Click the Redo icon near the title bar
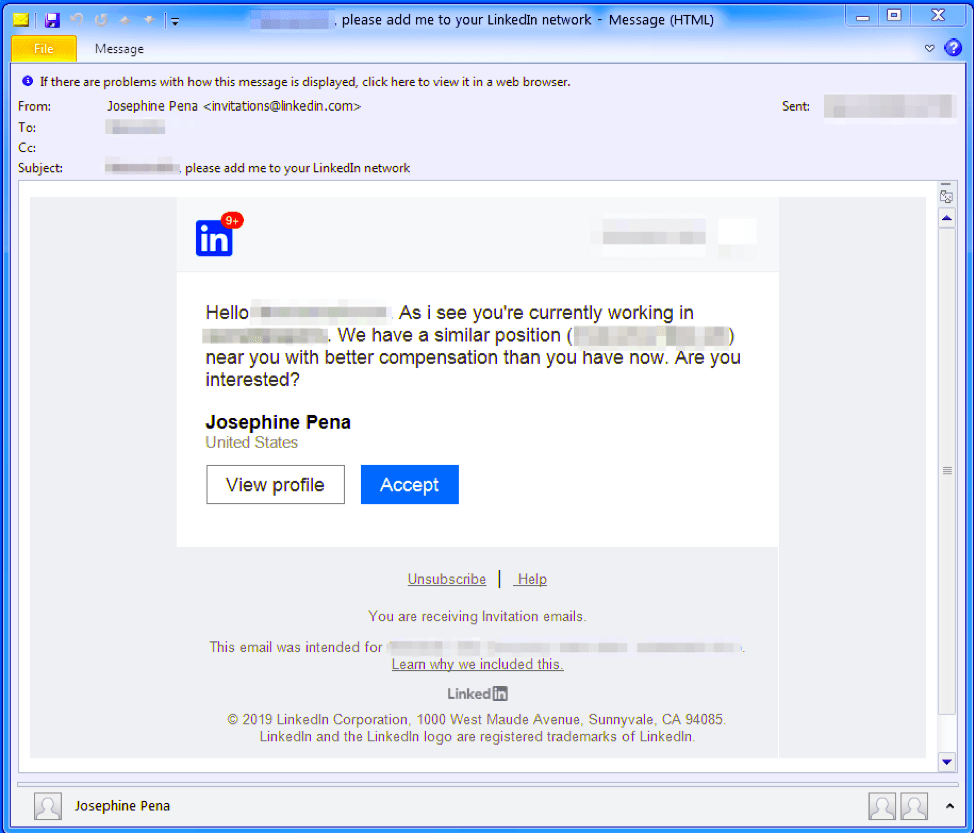The height and width of the screenshot is (833, 974). [100, 20]
